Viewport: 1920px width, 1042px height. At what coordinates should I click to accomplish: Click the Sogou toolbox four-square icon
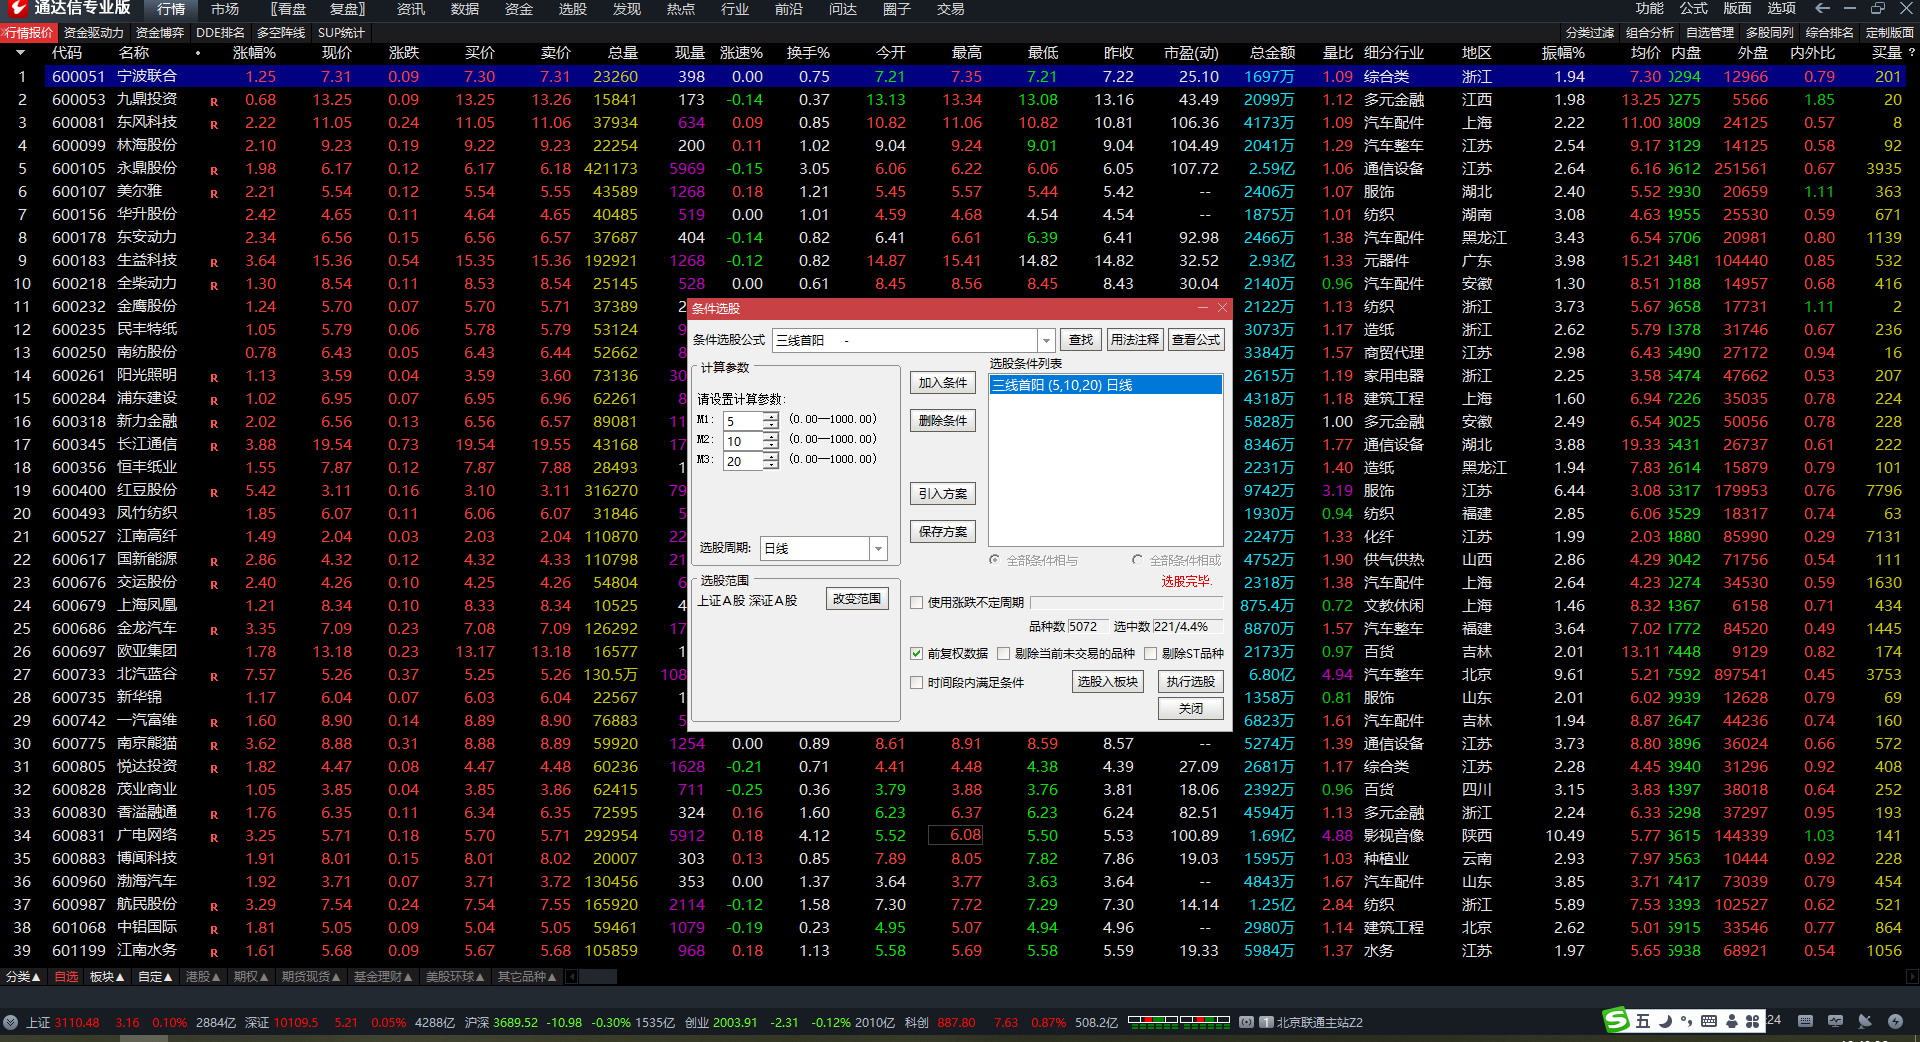(x=1752, y=1021)
